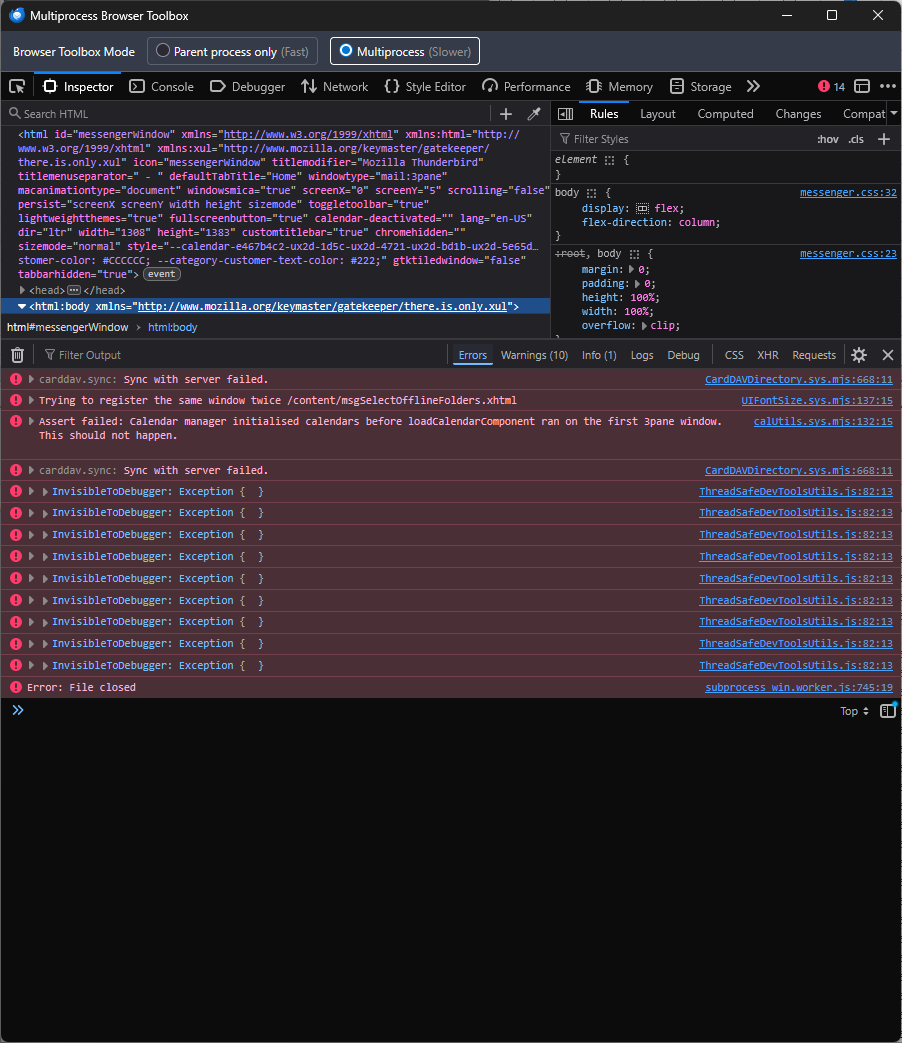Viewport: 902px width, 1043px height.
Task: Close the split console panel
Action: coord(887,355)
